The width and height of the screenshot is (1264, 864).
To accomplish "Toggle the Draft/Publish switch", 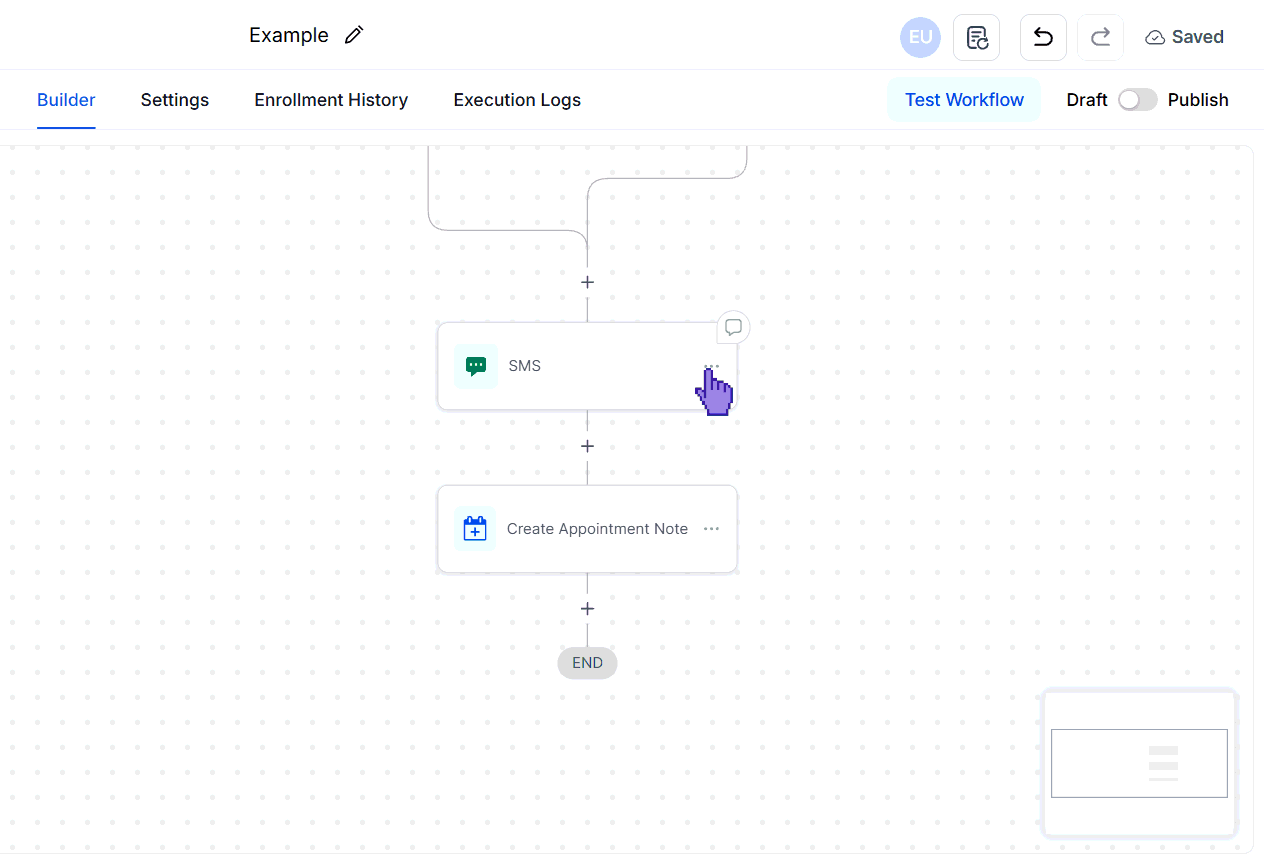I will [1137, 100].
